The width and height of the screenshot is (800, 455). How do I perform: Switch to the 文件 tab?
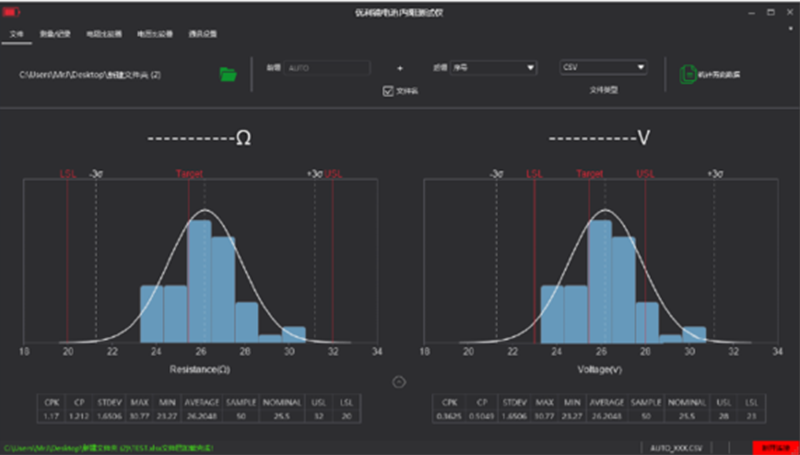click(15, 33)
